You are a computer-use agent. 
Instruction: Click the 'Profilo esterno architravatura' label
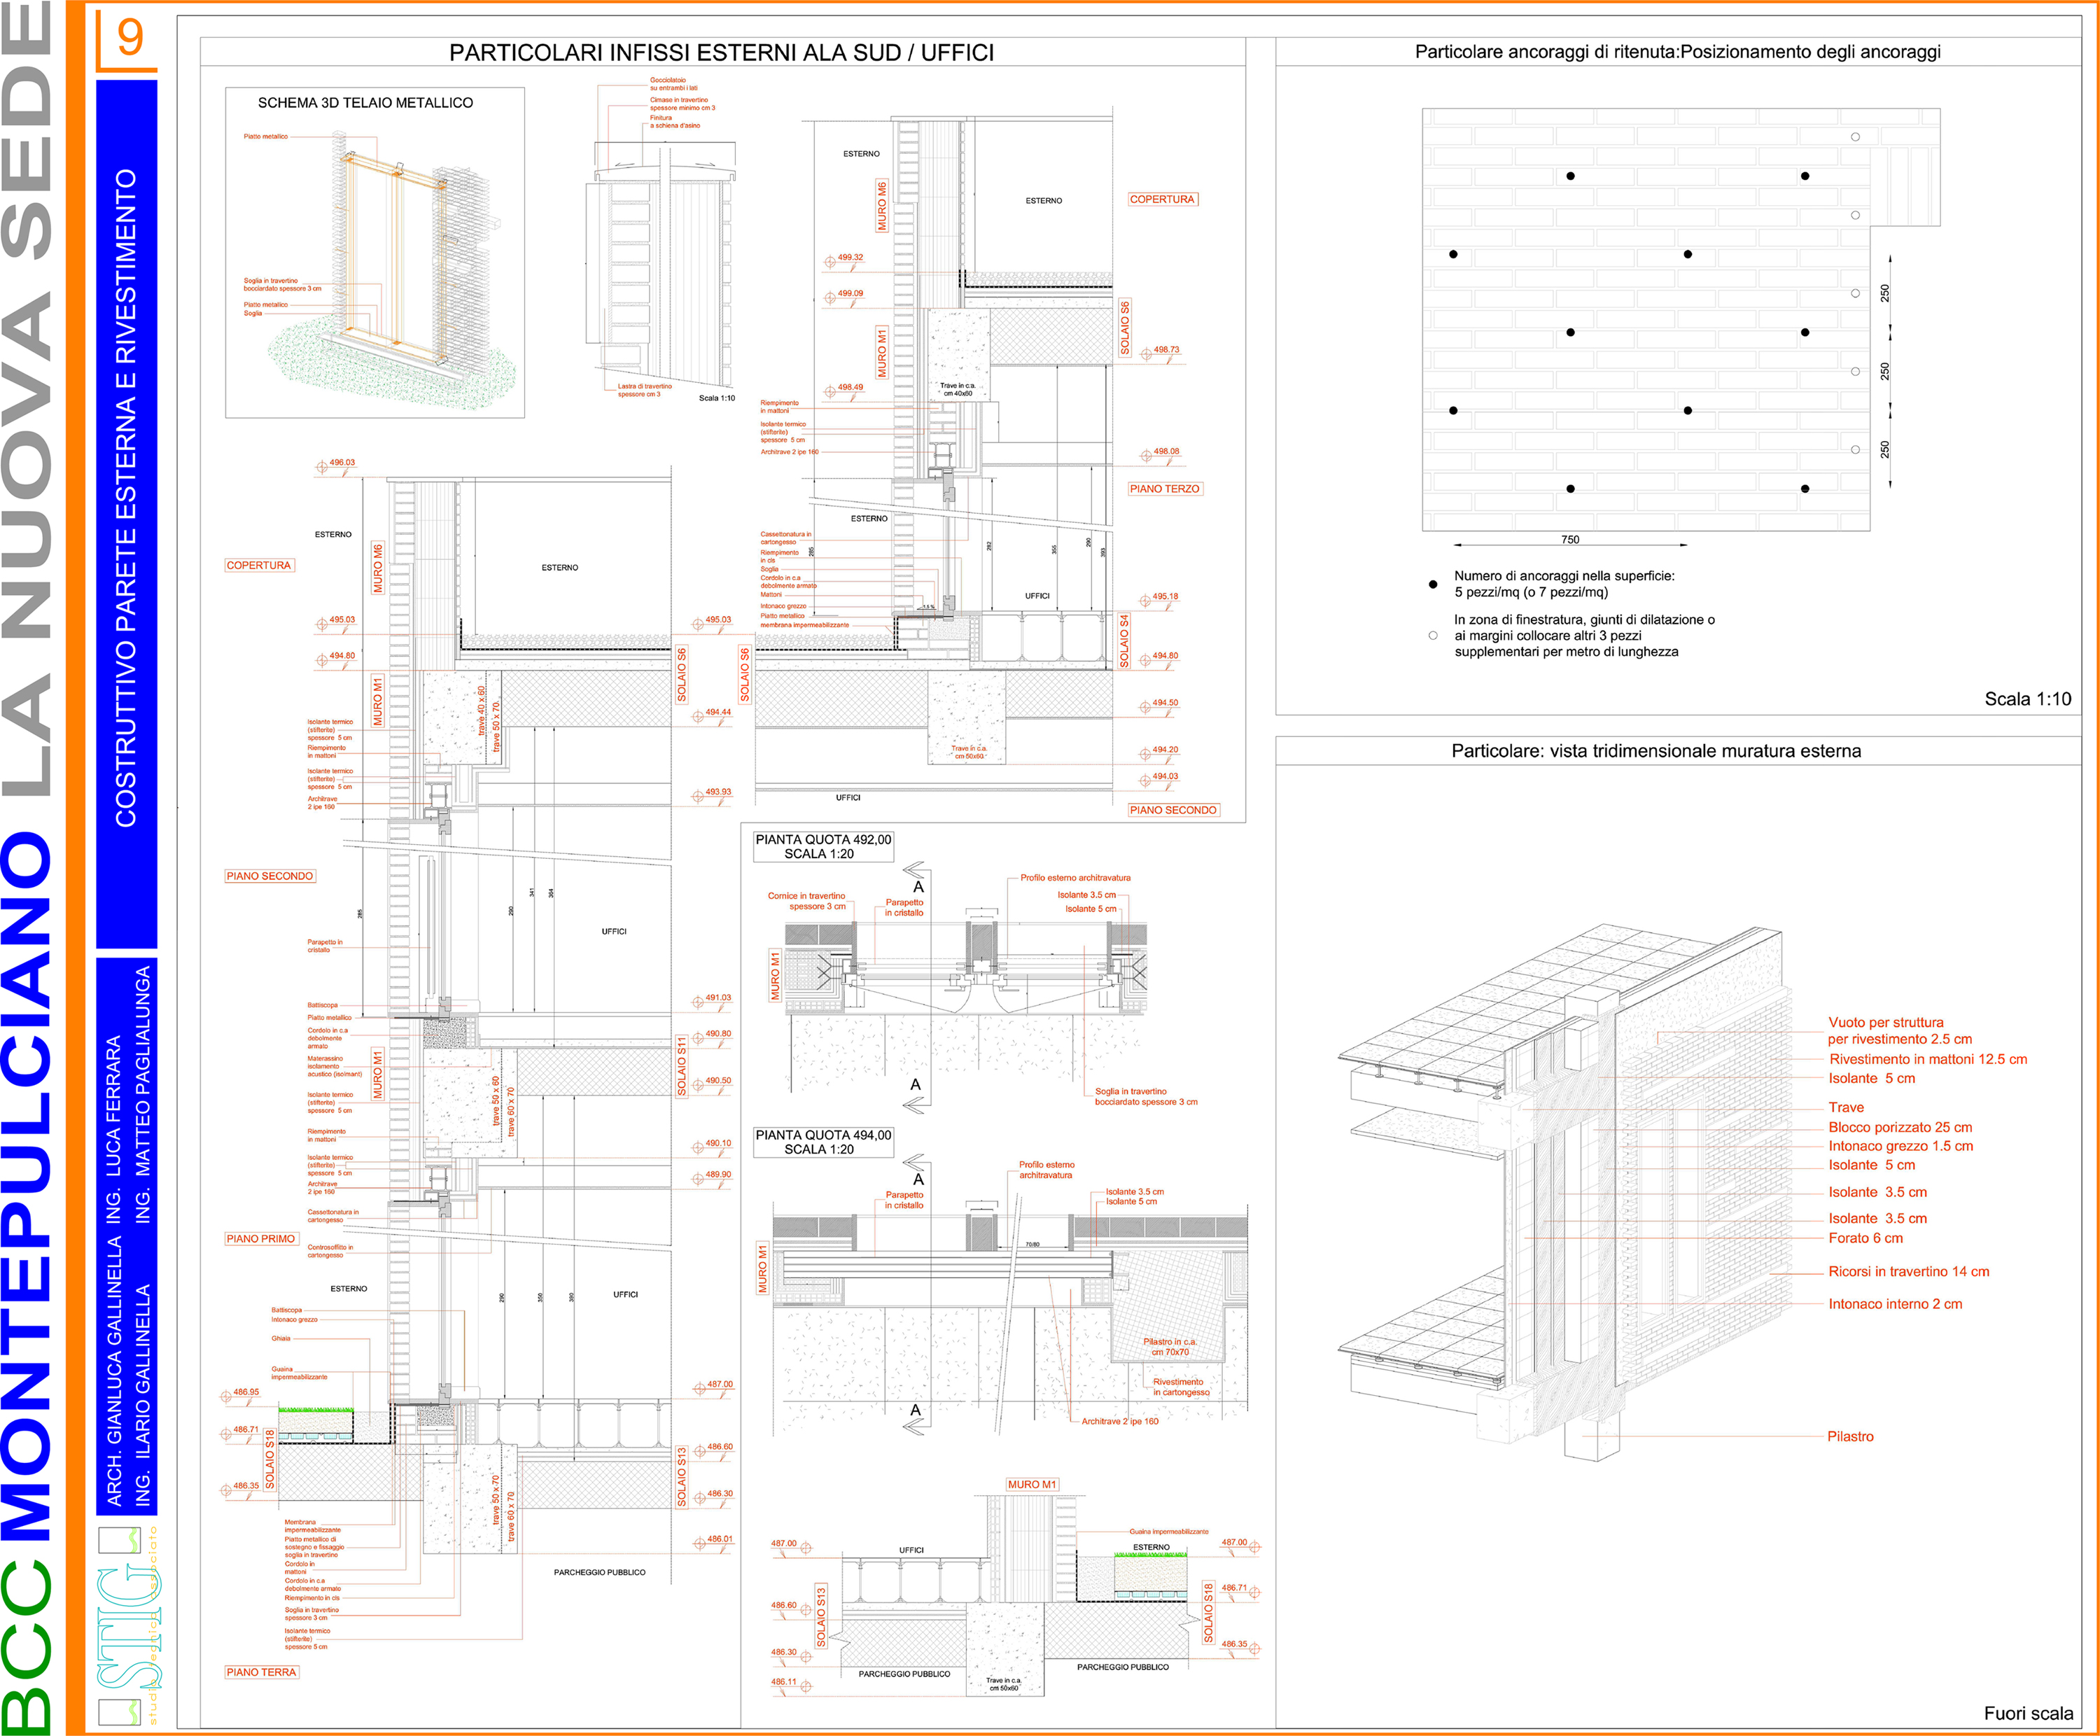(1075, 878)
